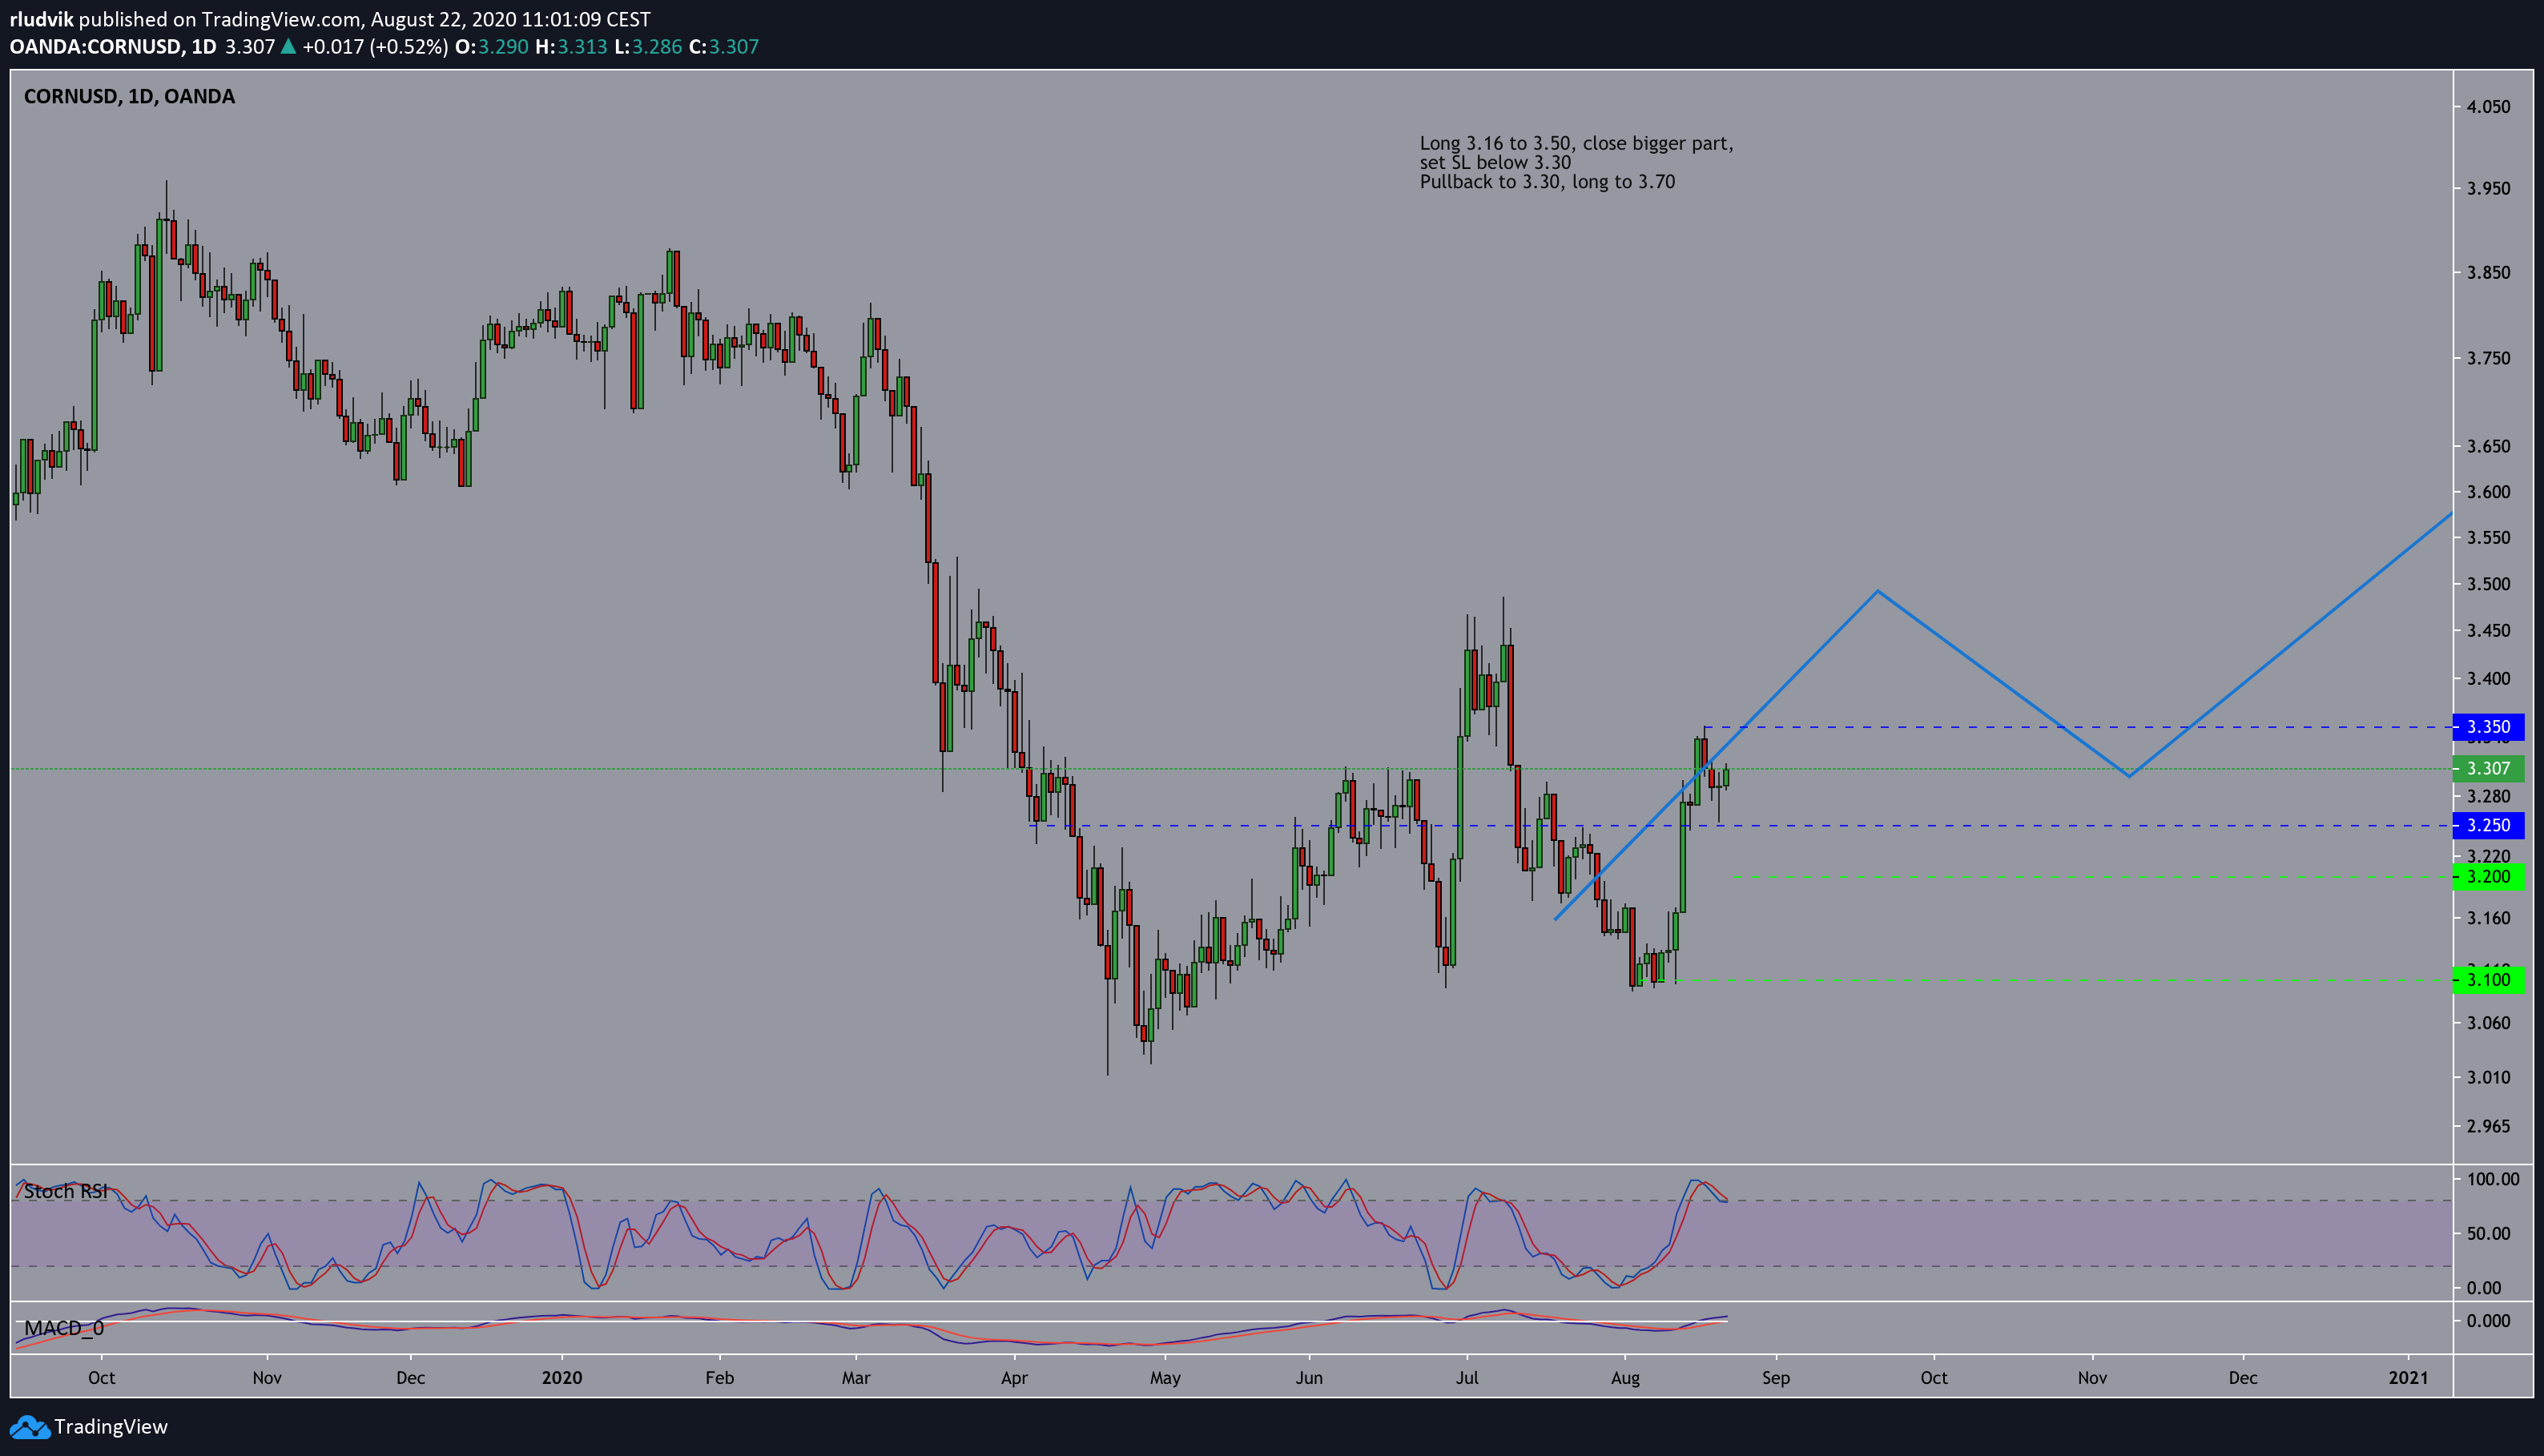Click the Jul label on time axis
Image resolution: width=2544 pixels, height=1456 pixels.
[x=1467, y=1379]
